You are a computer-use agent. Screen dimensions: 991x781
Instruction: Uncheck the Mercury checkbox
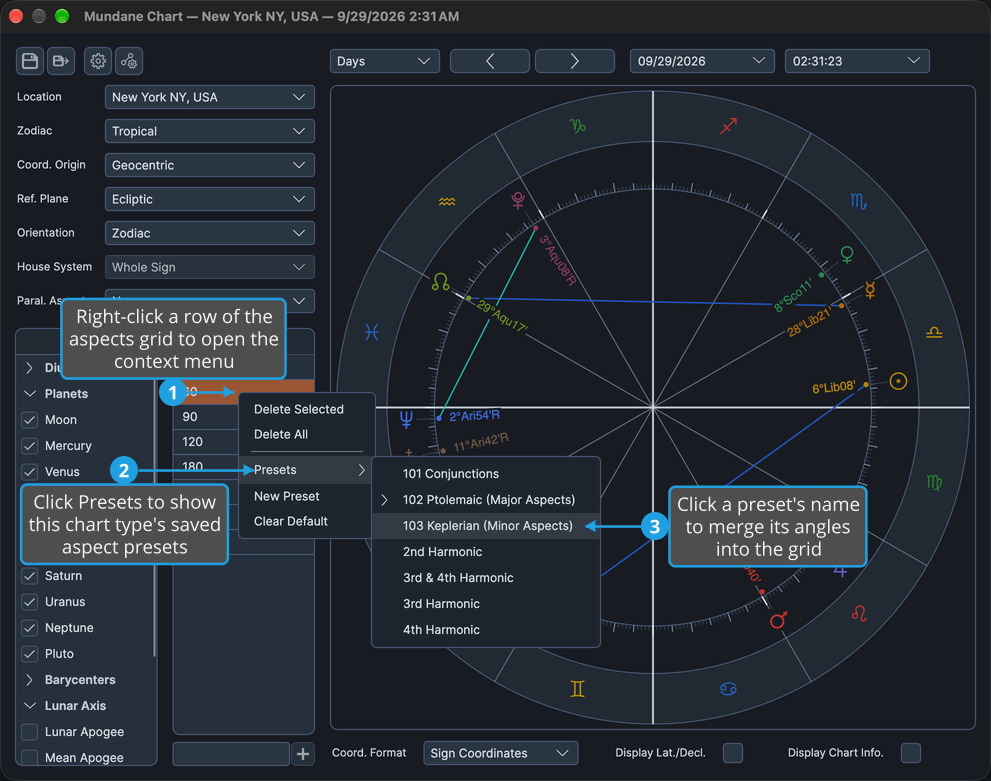coord(30,446)
